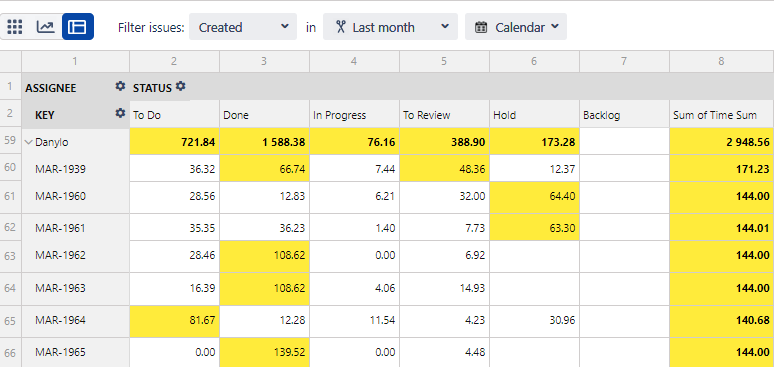Expand the Calendar dropdown menu
The image size is (774, 367).
point(516,27)
